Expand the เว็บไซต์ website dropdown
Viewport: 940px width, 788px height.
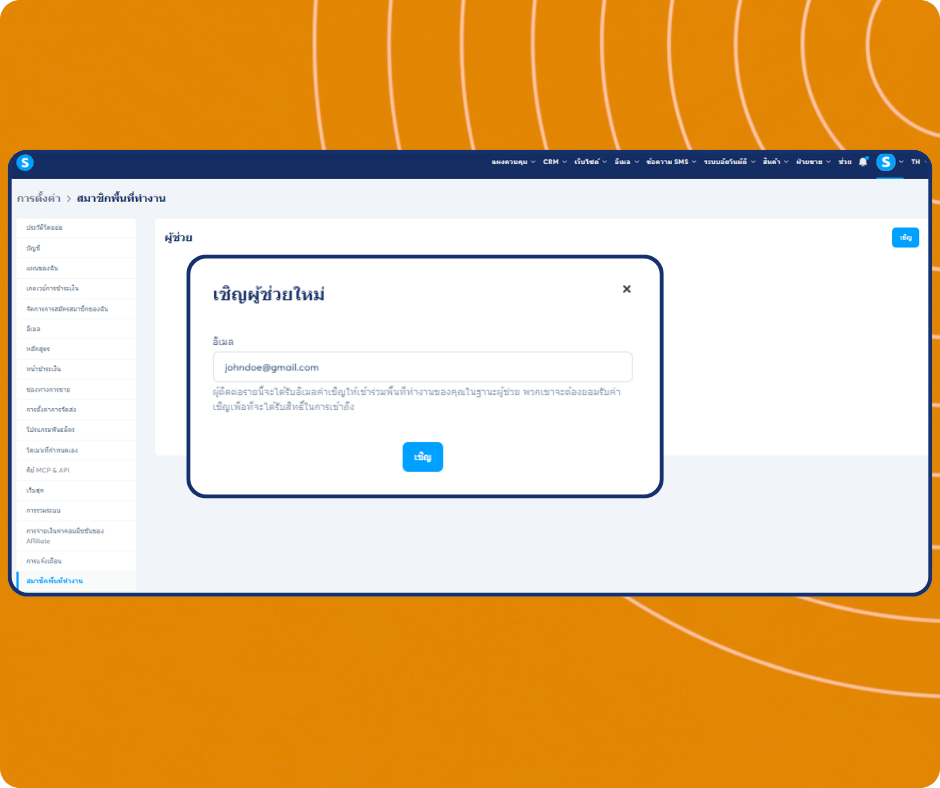click(590, 162)
